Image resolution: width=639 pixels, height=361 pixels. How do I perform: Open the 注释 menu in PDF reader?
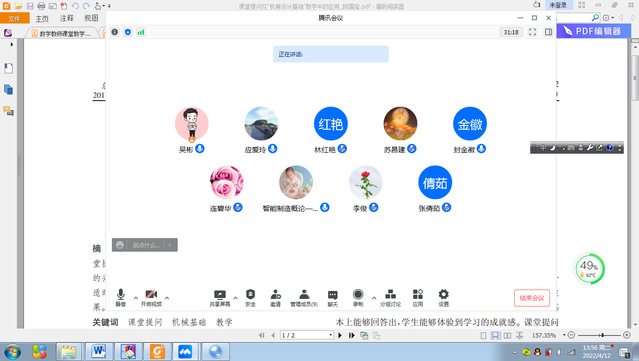click(66, 18)
